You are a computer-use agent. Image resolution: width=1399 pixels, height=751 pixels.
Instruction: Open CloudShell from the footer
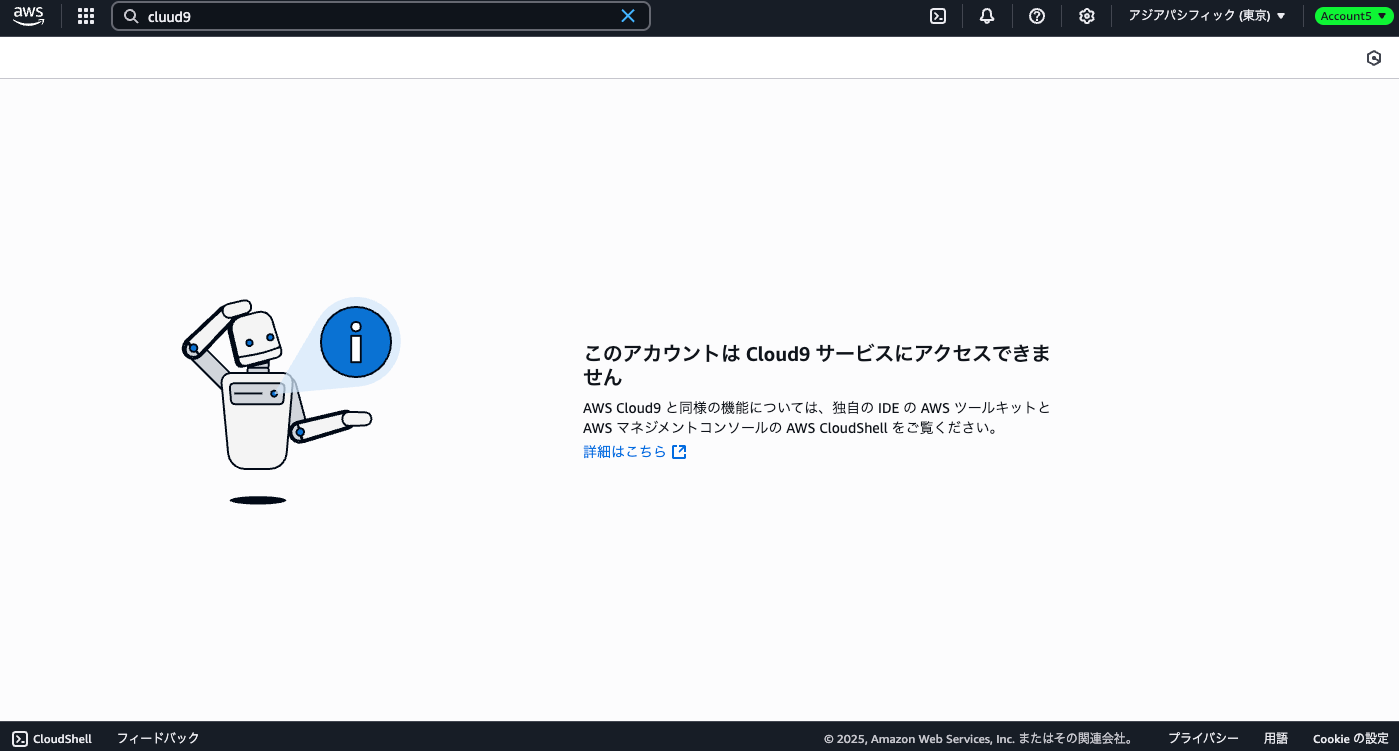pos(53,738)
